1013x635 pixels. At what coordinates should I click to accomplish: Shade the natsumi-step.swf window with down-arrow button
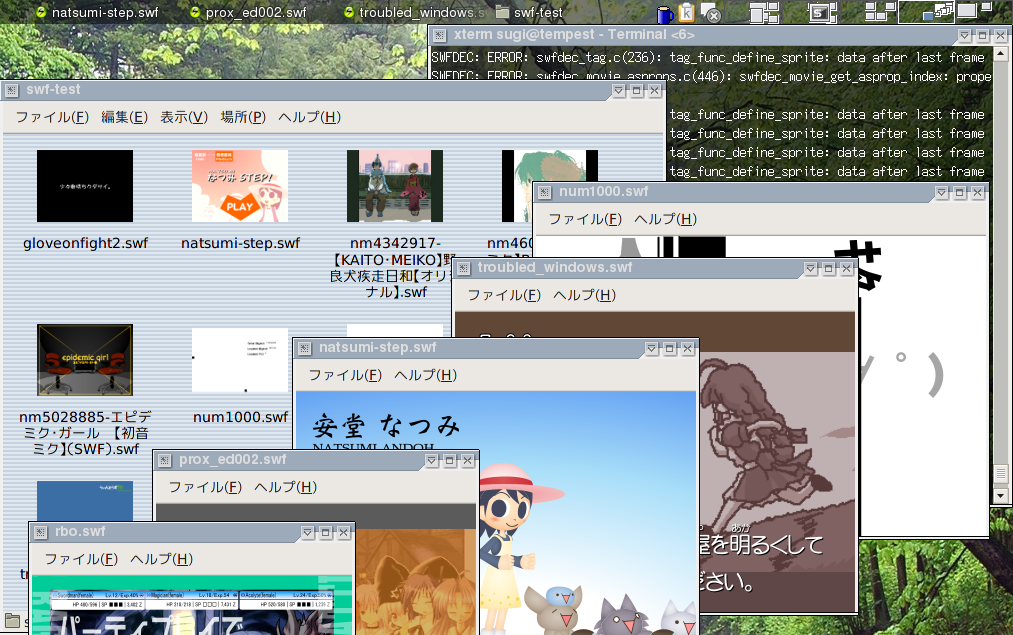(x=652, y=348)
